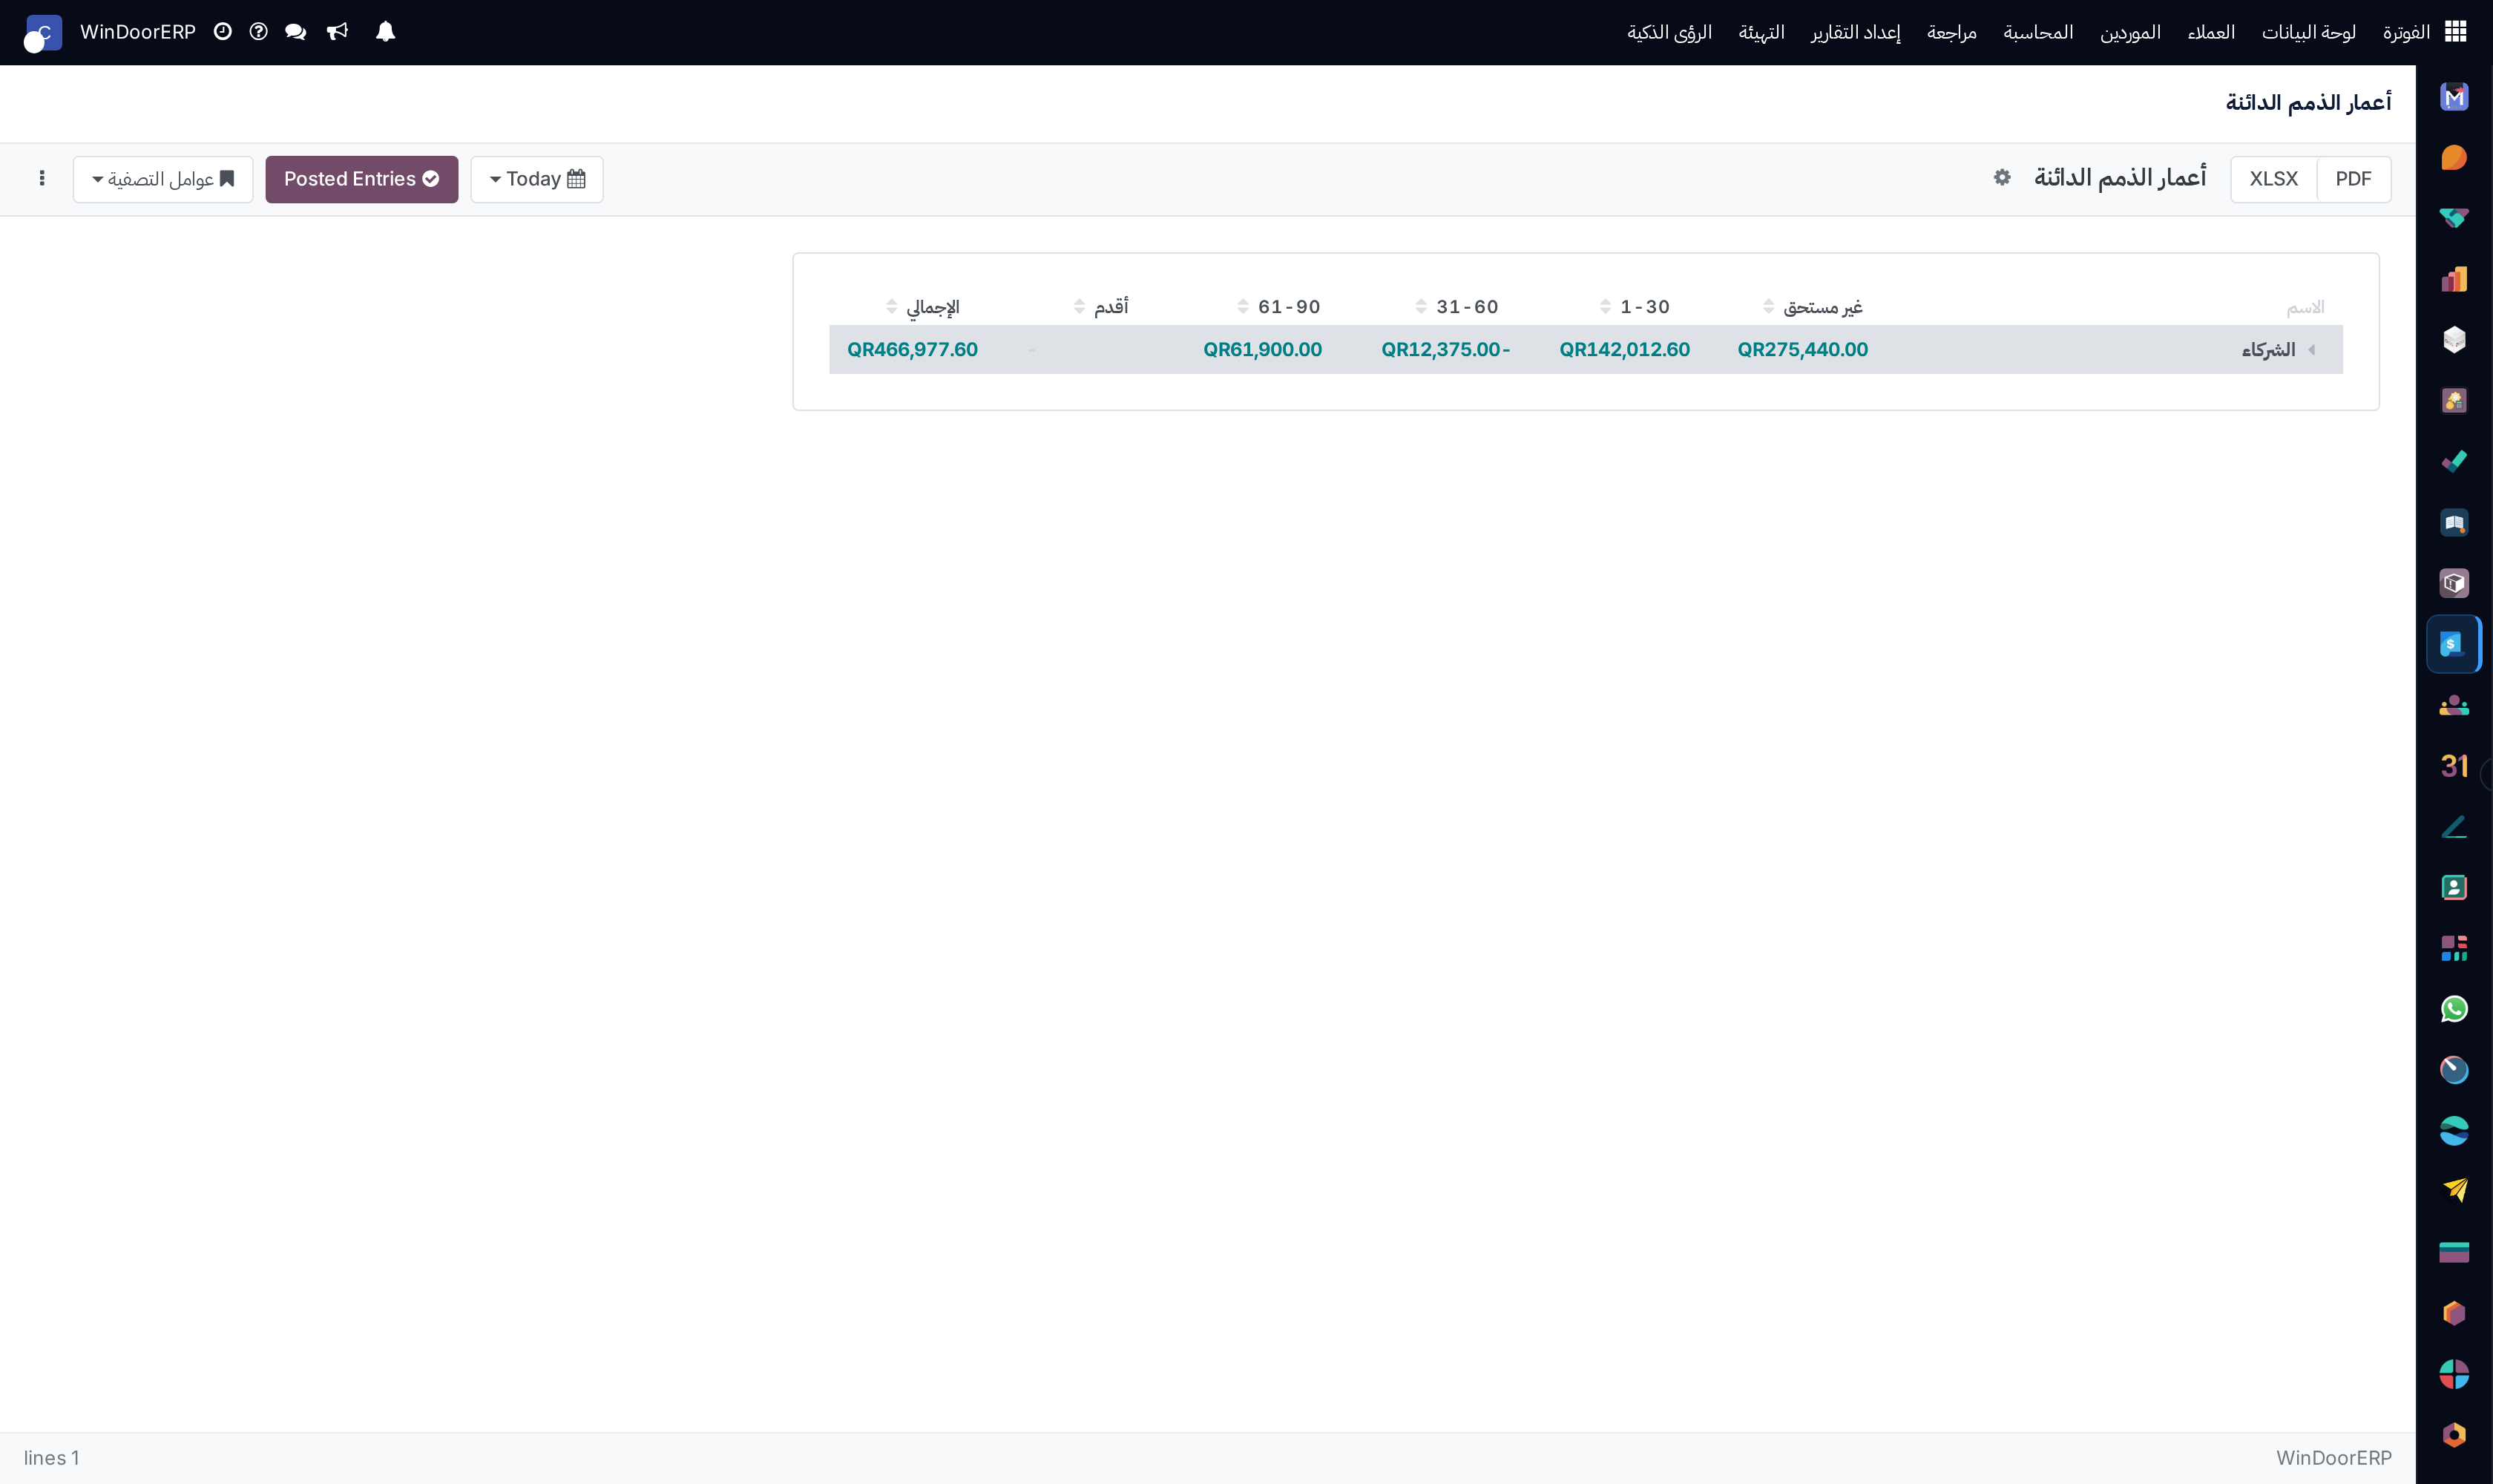Open the clock activities icon
2493x1484 pixels.
(x=222, y=32)
